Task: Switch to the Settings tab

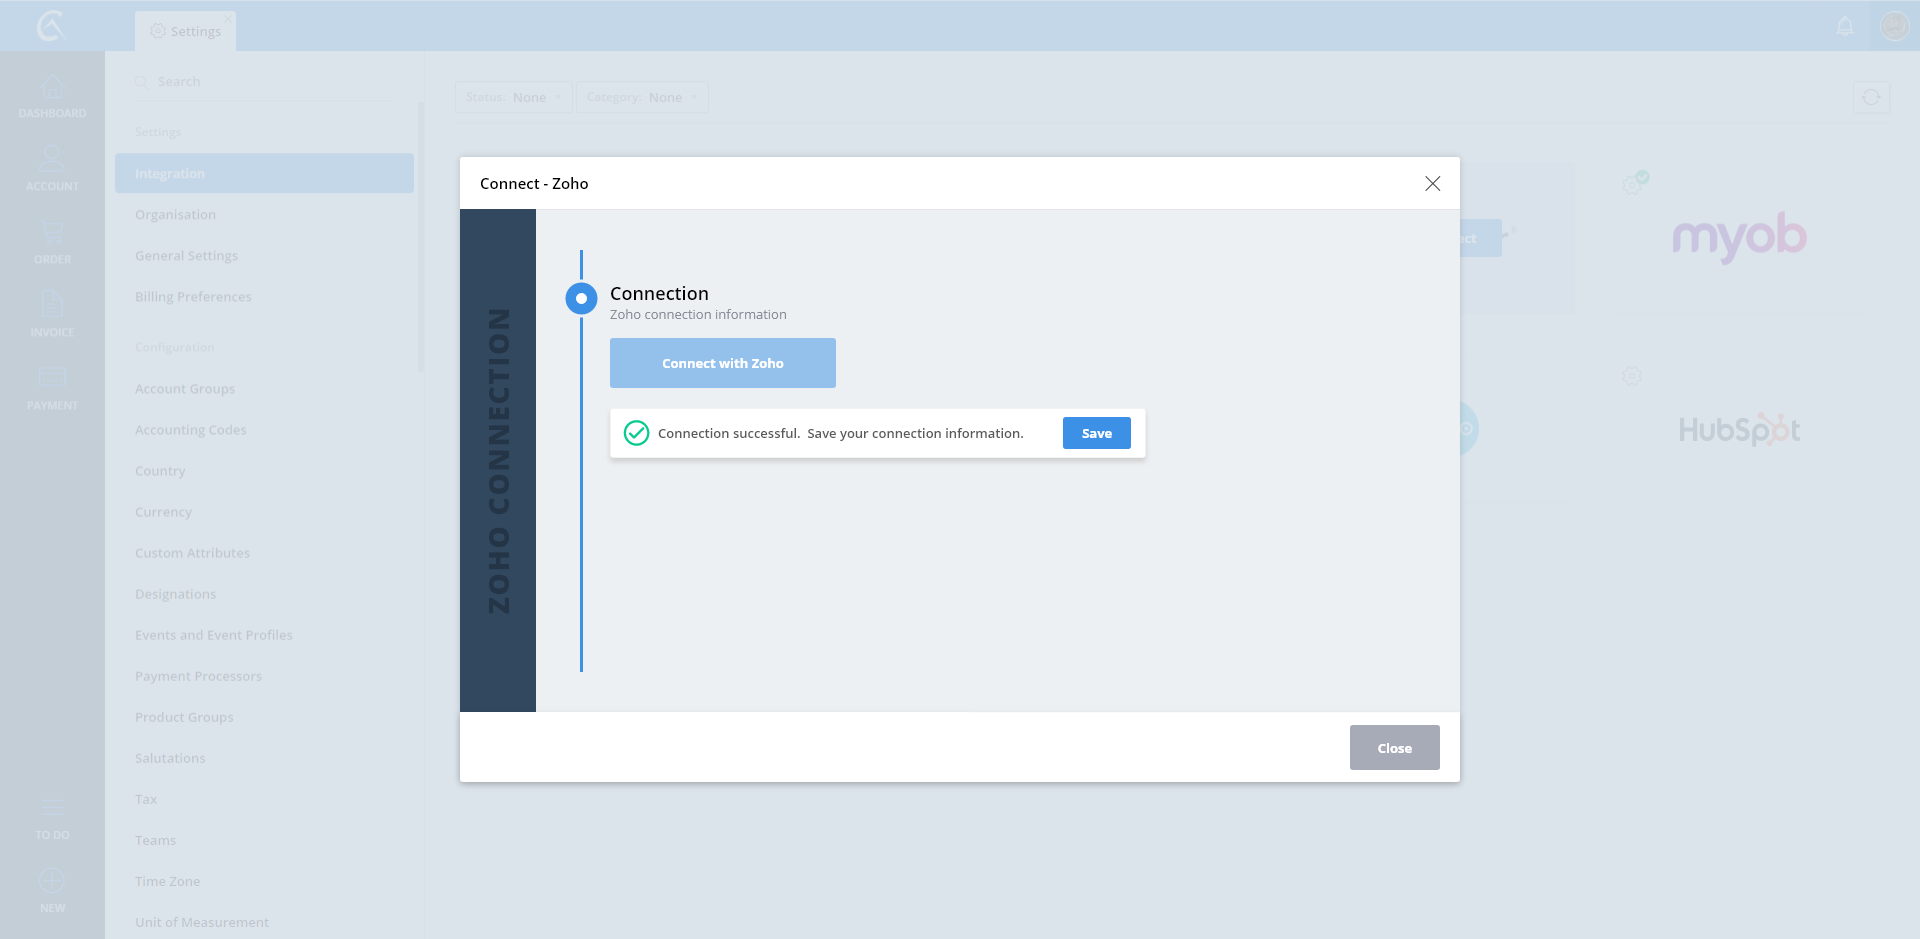Action: [x=186, y=31]
